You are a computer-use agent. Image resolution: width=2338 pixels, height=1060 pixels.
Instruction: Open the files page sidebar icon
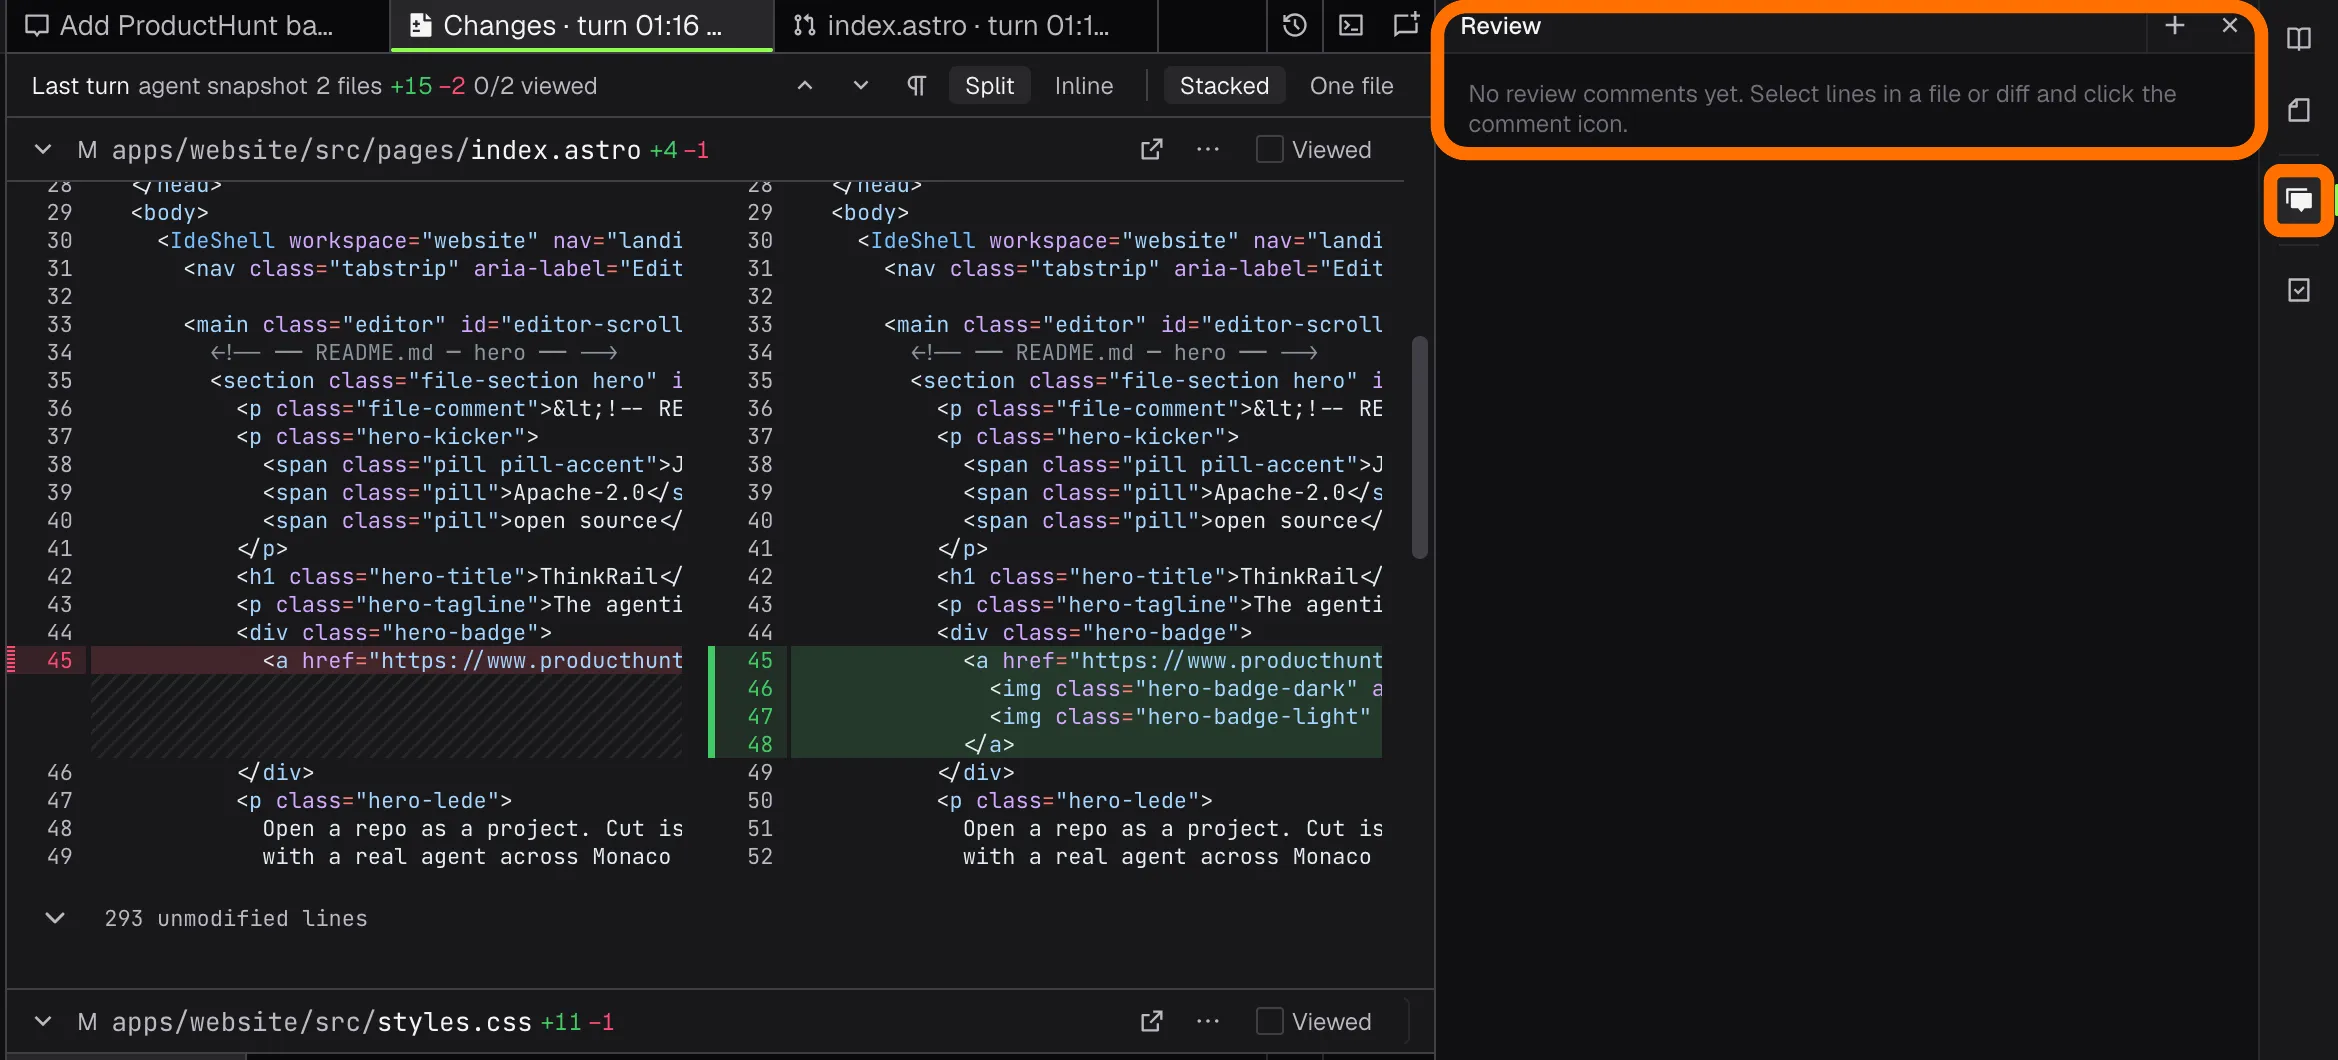(x=2299, y=110)
